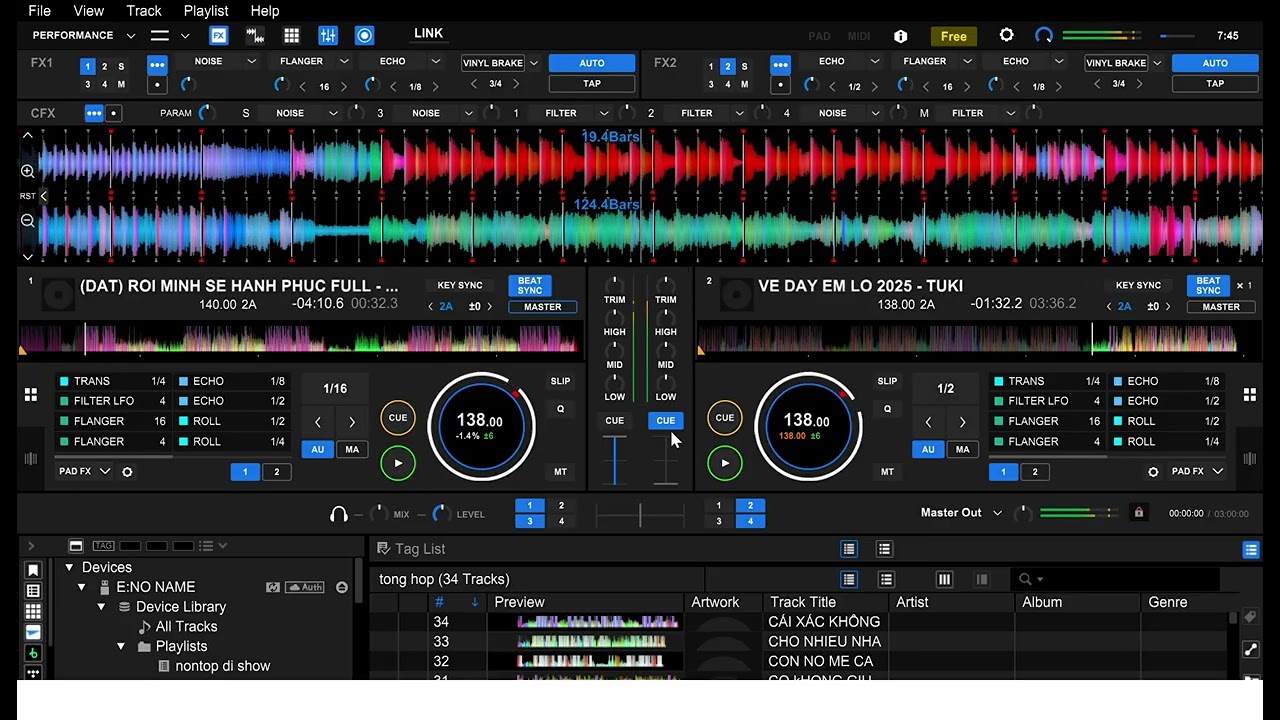Click the headphones cue icon
The width and height of the screenshot is (1280, 720).
point(339,514)
